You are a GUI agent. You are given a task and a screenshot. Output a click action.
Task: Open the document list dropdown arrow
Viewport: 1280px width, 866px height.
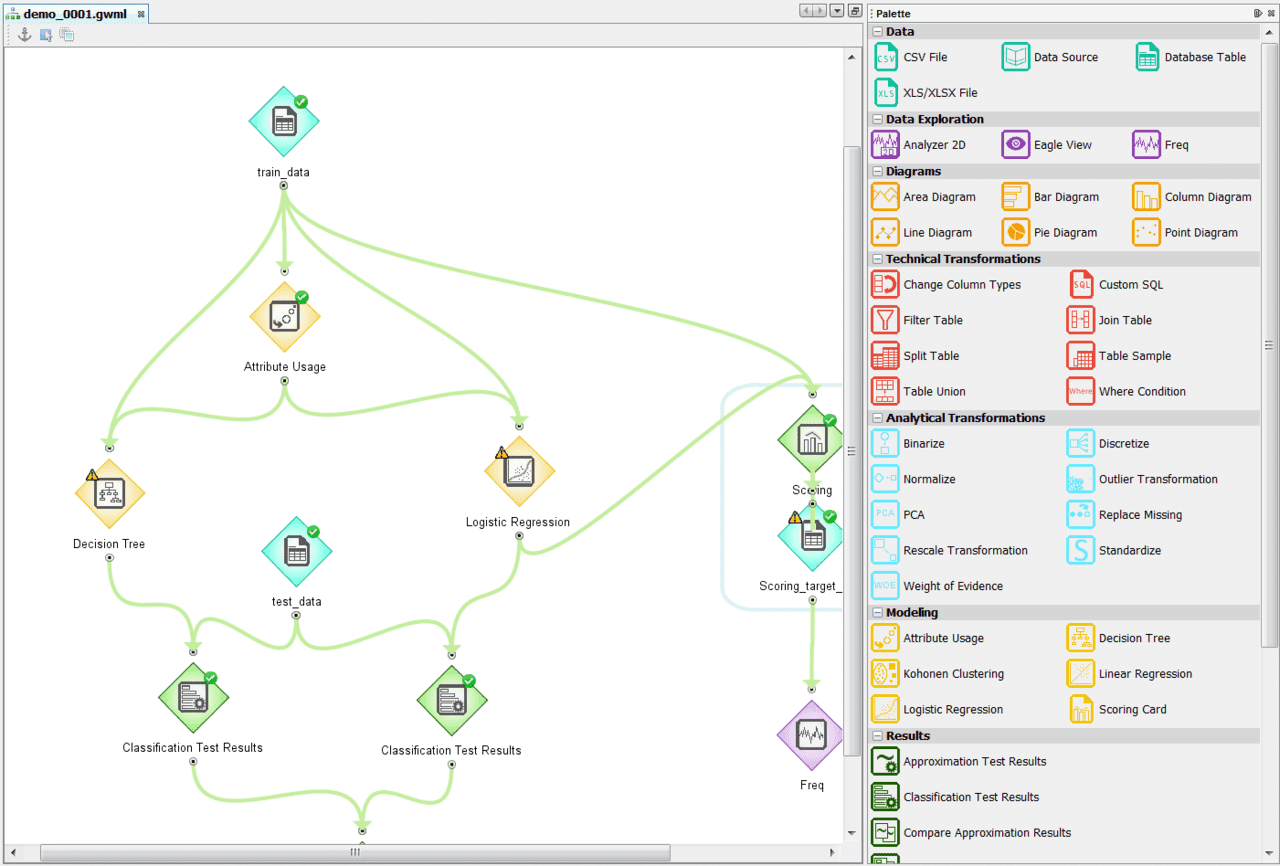(x=837, y=11)
